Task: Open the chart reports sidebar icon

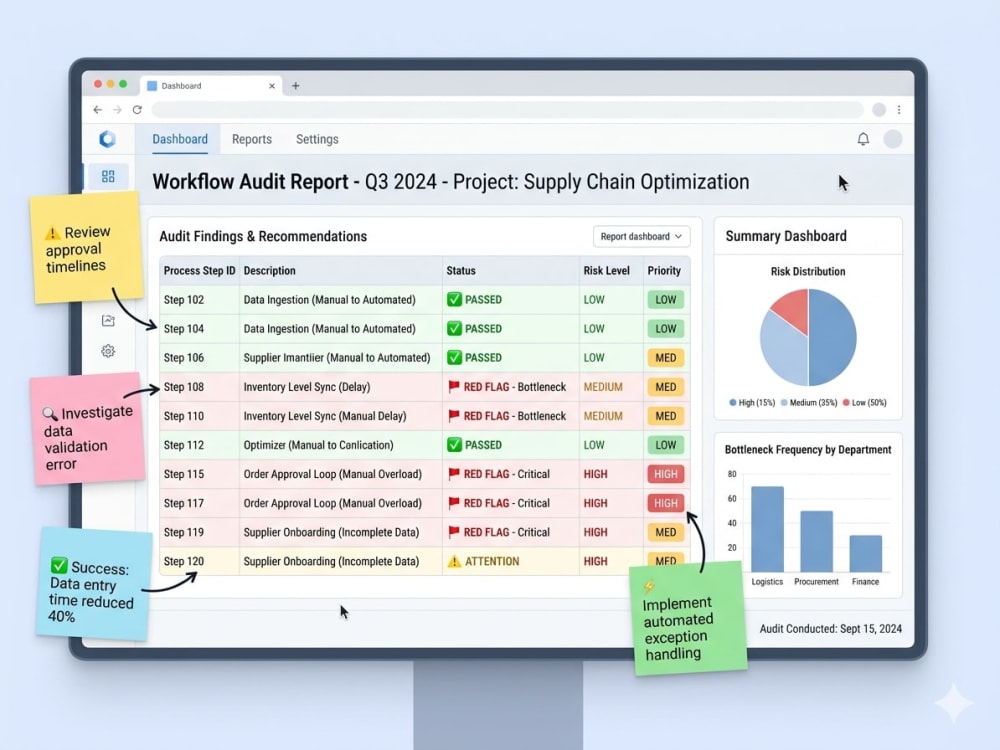Action: pyautogui.click(x=108, y=320)
